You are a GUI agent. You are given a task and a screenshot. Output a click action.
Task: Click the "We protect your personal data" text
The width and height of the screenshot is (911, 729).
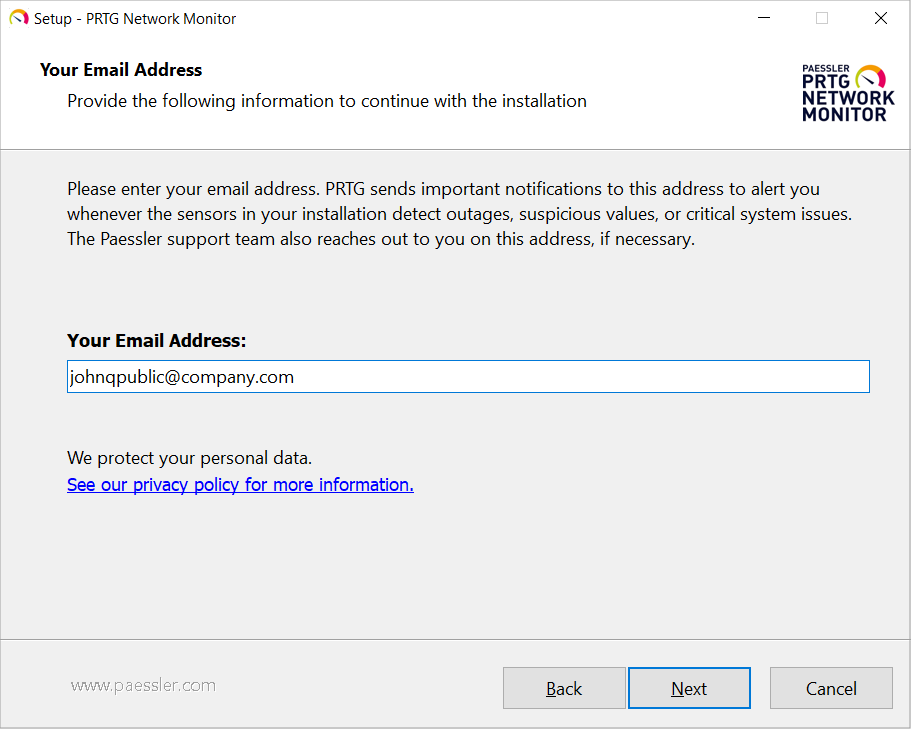tap(190, 459)
